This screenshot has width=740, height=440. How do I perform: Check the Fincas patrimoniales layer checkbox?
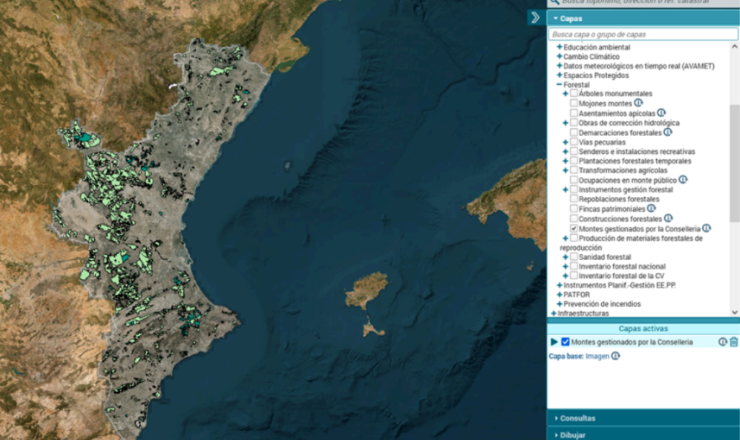coord(574,209)
